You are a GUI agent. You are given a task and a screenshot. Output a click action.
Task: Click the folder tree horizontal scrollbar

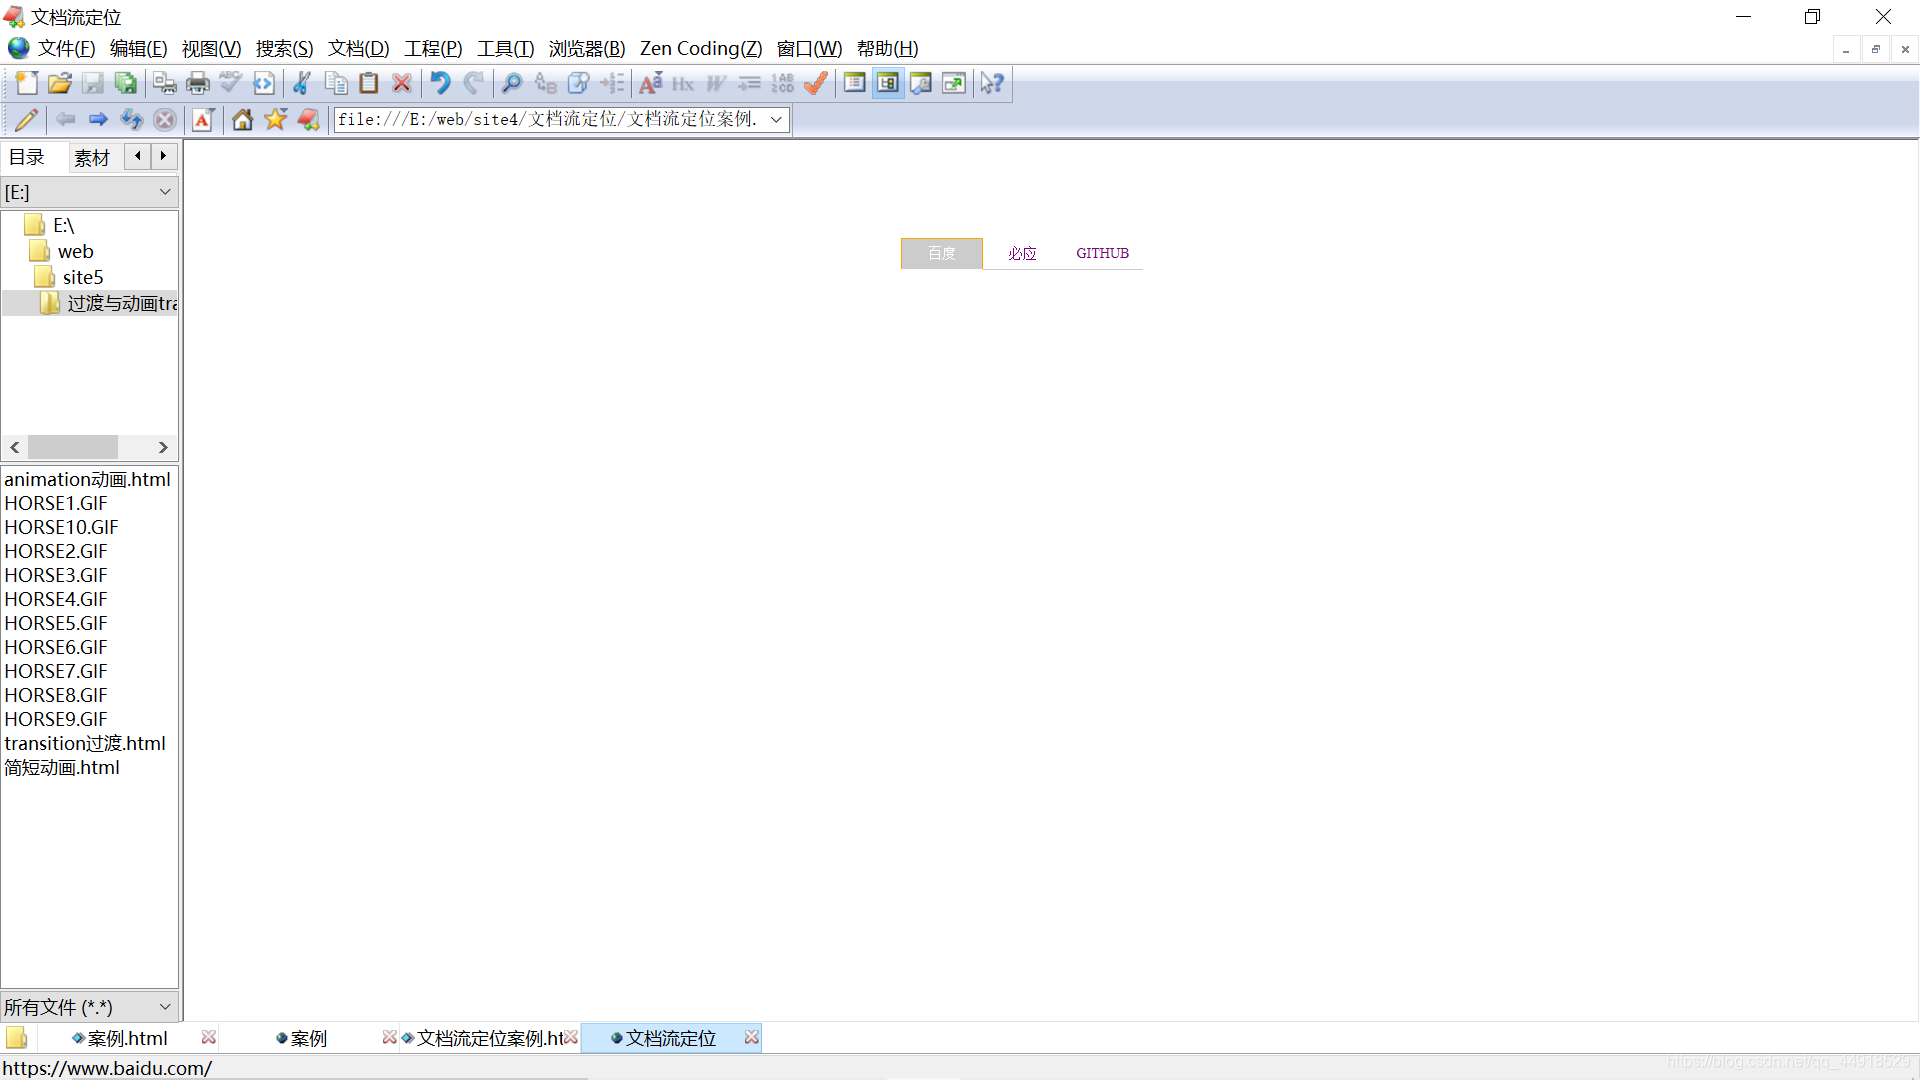(x=73, y=447)
